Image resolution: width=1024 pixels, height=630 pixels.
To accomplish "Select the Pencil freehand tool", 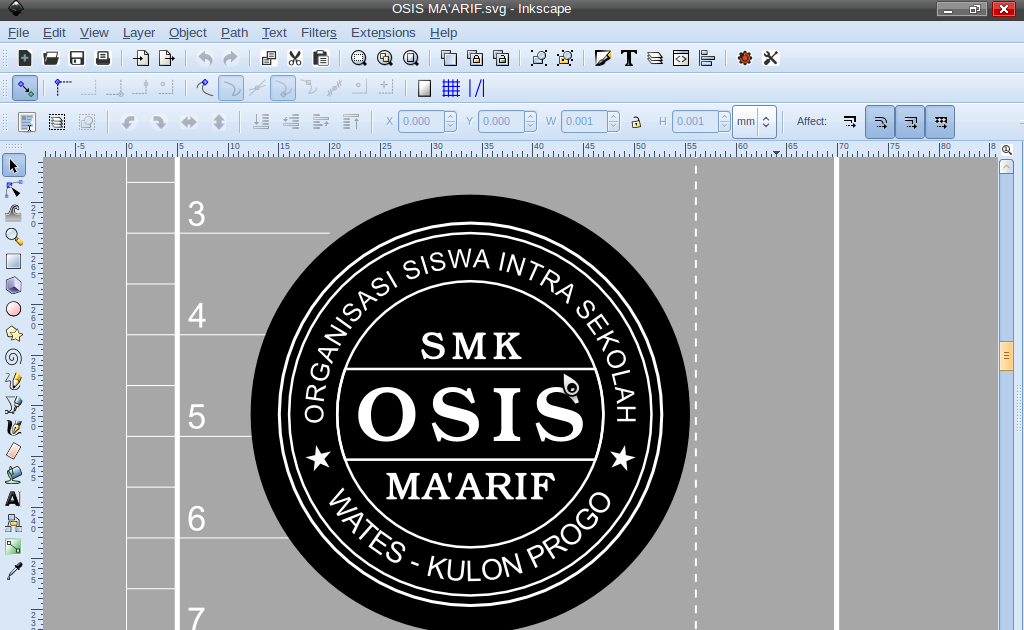I will pos(13,381).
